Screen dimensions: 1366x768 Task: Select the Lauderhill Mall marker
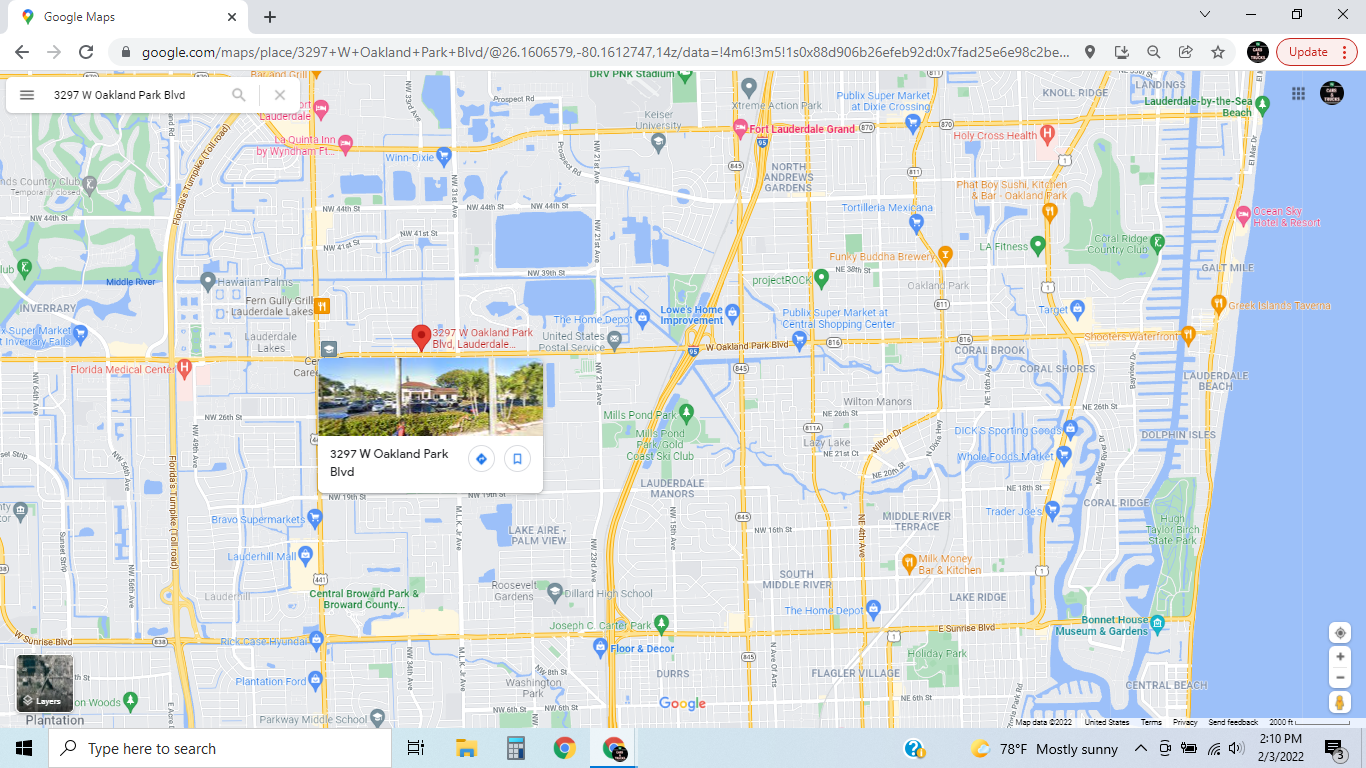click(x=306, y=555)
